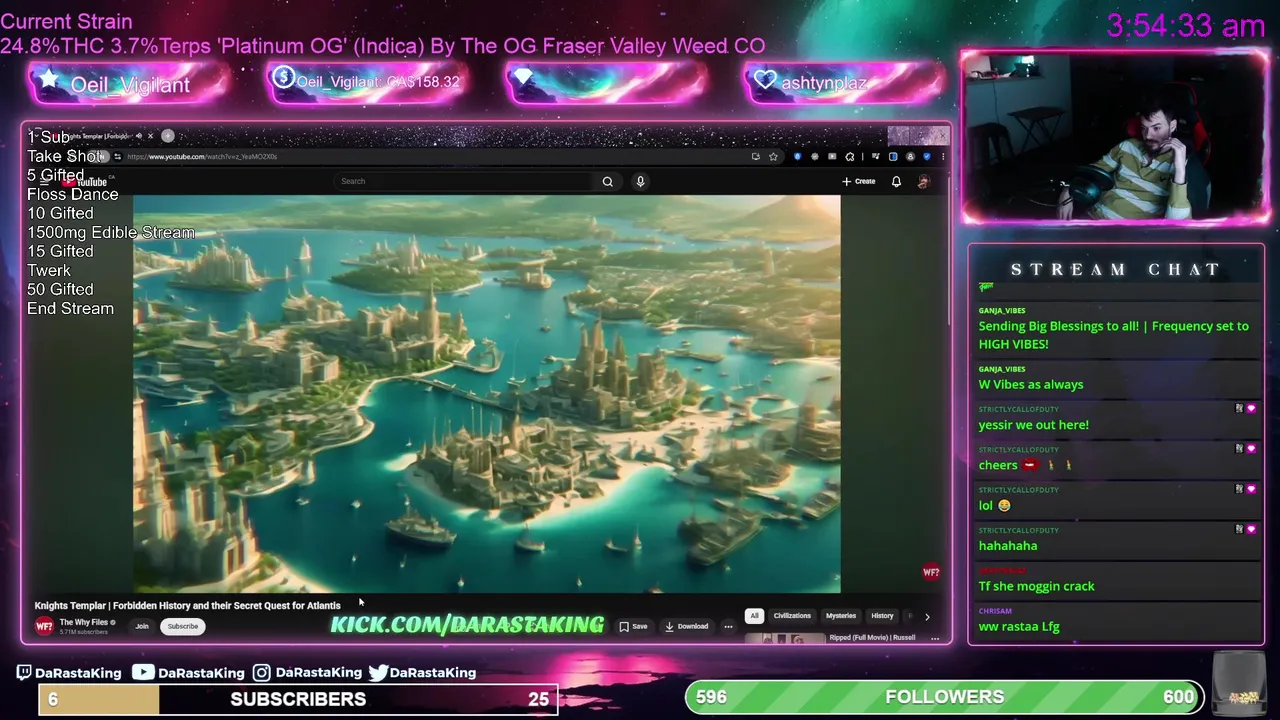Select the History filter chip
1280x720 pixels.
point(882,616)
